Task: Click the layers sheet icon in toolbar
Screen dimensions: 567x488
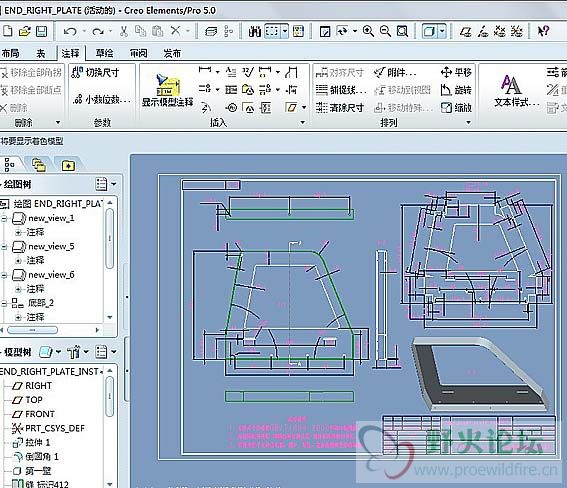Action: 211,31
